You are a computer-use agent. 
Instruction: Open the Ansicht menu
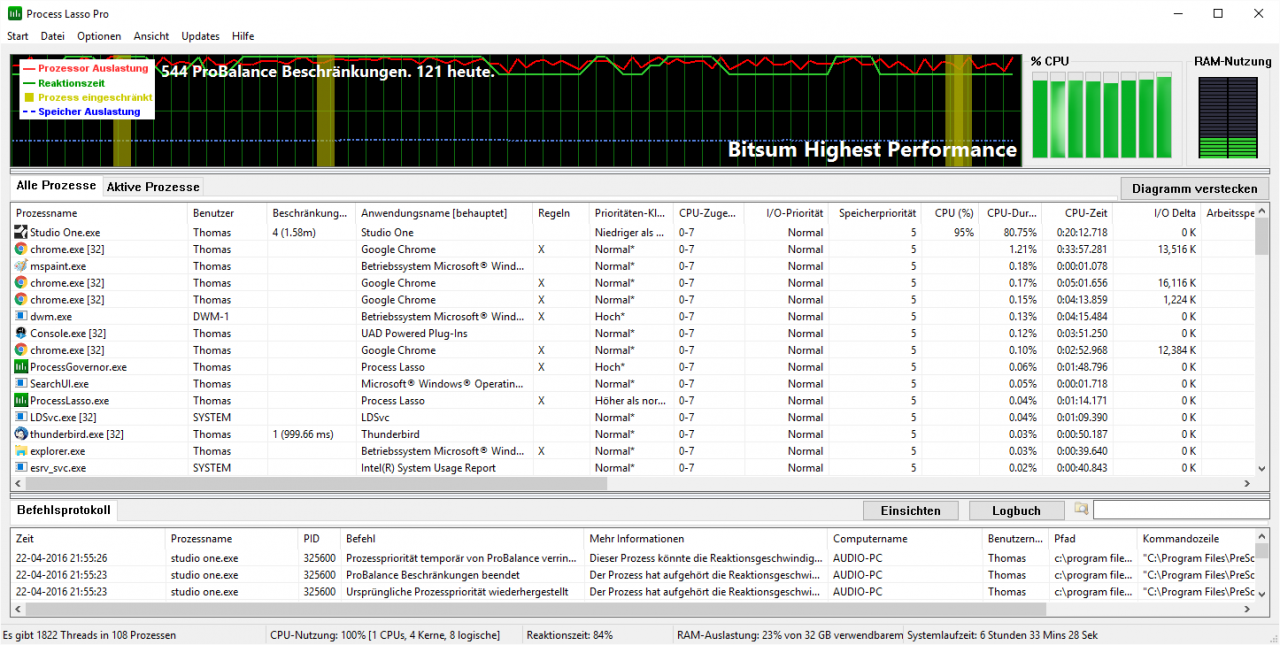tap(151, 36)
